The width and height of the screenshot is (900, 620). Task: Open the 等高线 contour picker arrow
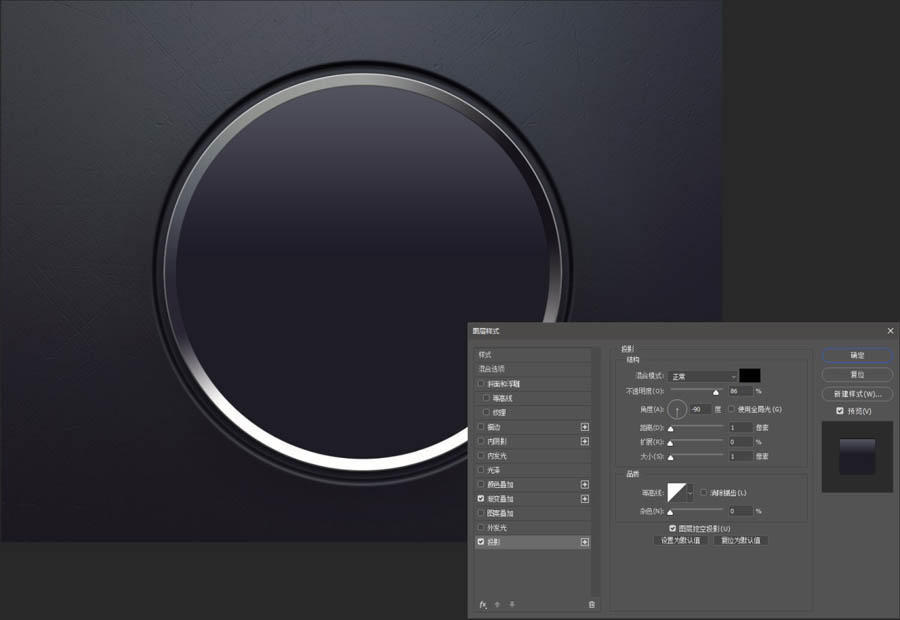690,492
